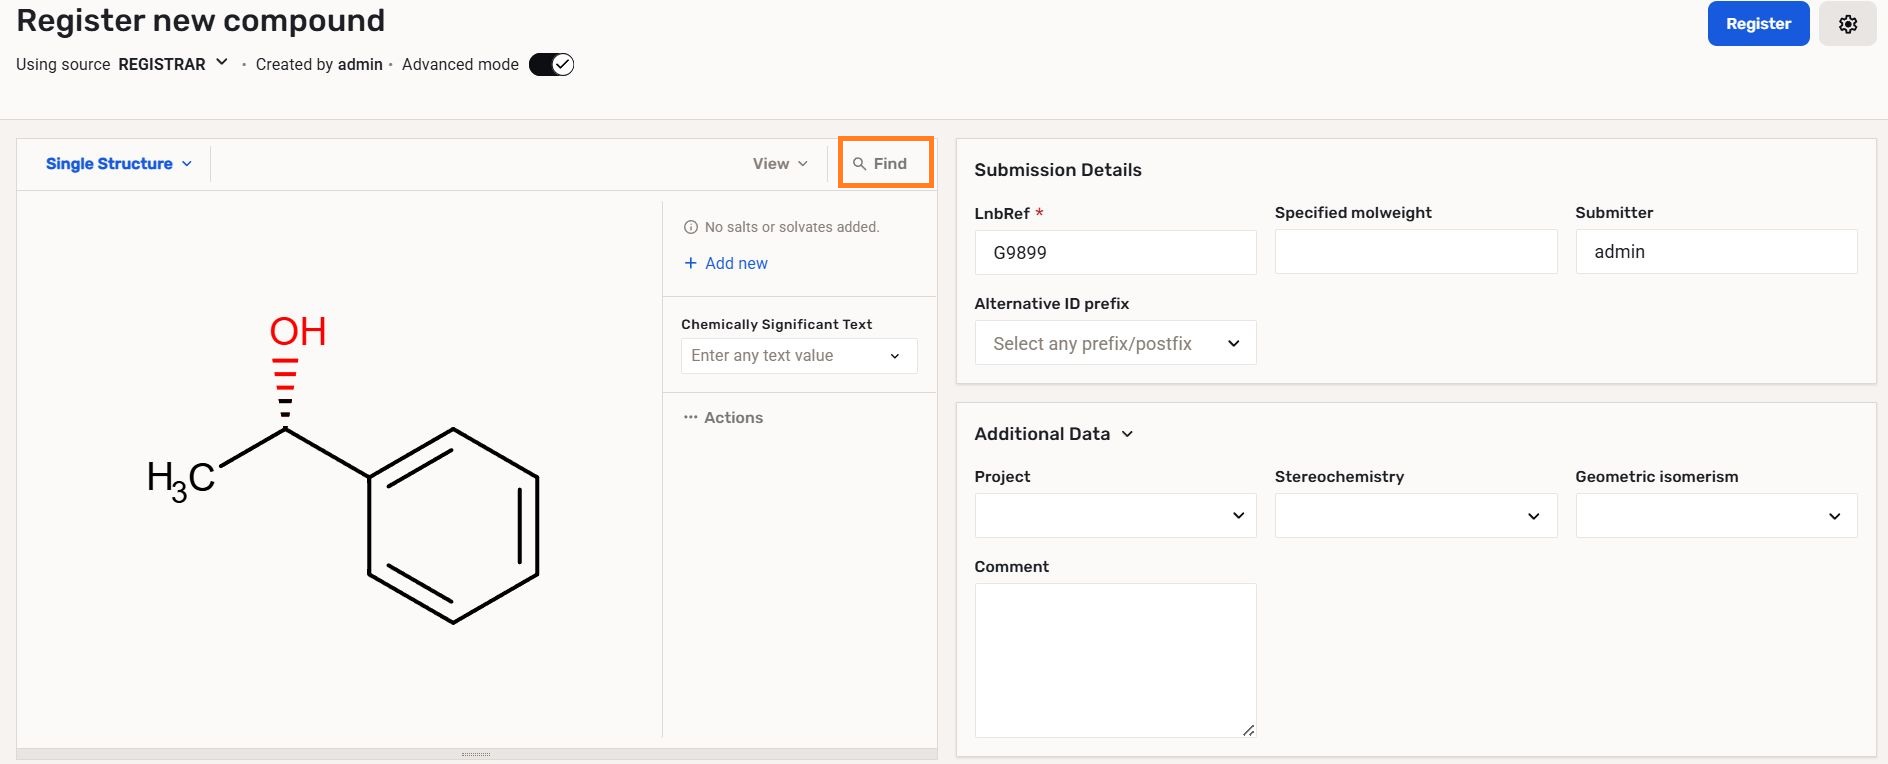
Task: Open the settings gear icon
Action: point(1847,24)
